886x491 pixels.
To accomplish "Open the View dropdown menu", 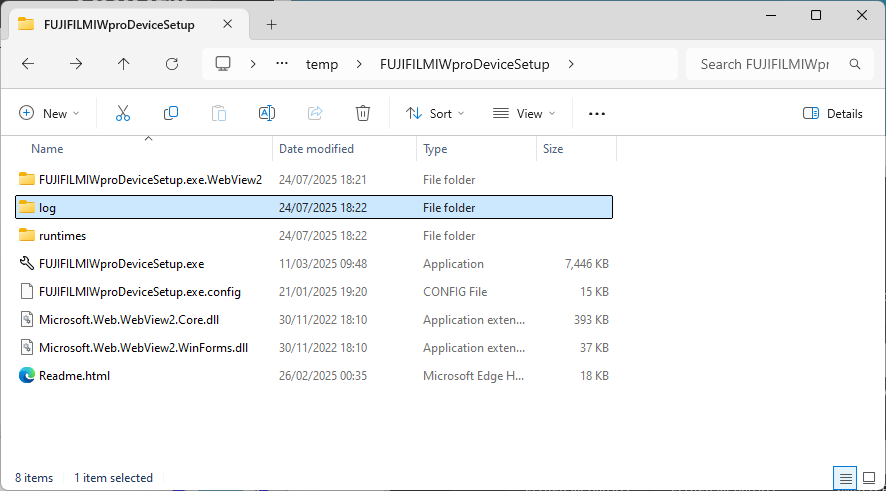I will [x=524, y=114].
